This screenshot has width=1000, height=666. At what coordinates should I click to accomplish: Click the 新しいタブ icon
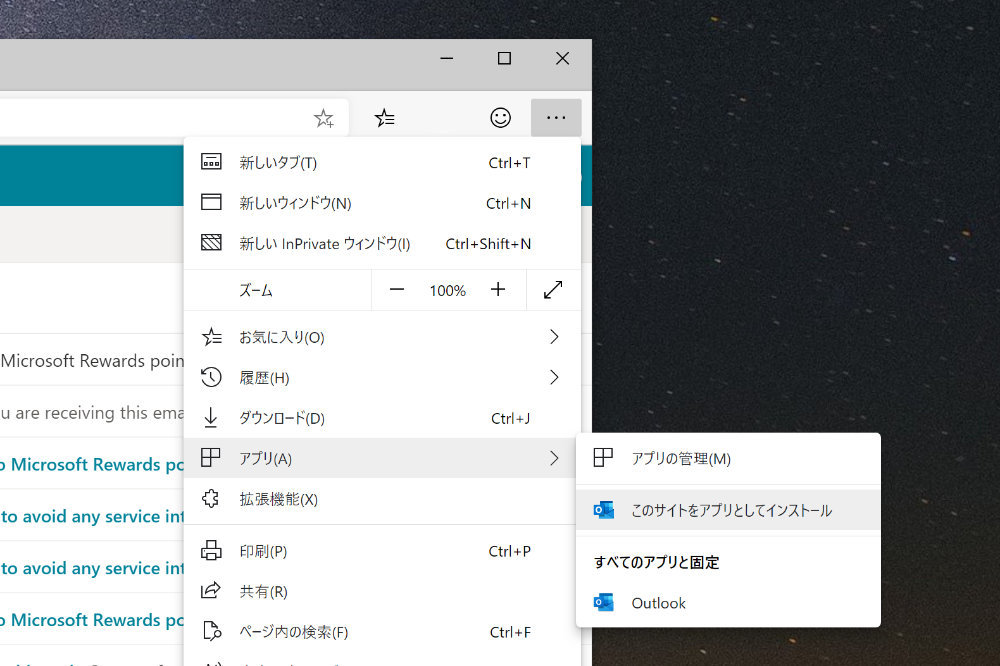click(x=211, y=162)
